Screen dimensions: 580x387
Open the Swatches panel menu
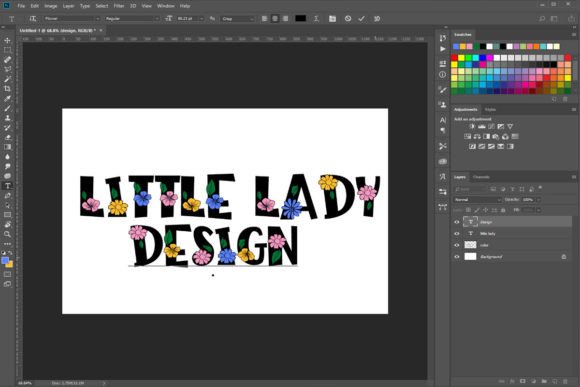(574, 34)
